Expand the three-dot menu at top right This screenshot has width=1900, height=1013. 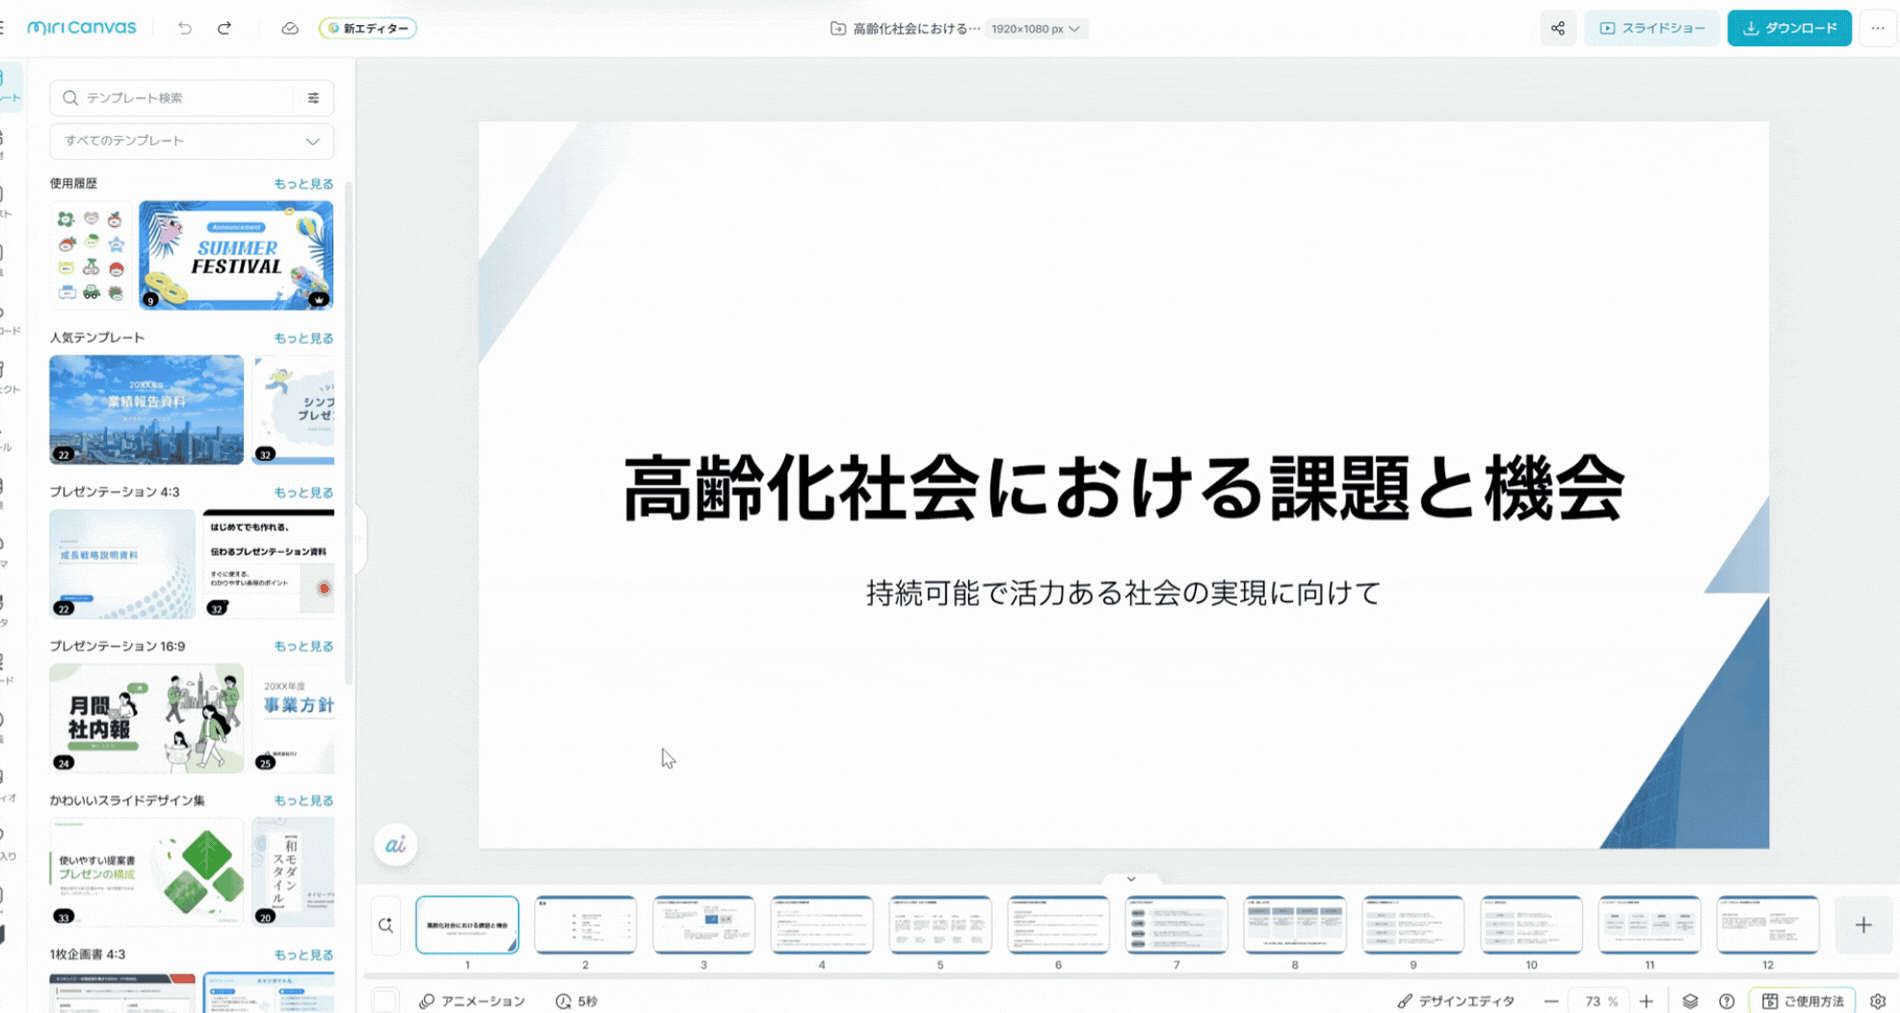[1877, 28]
